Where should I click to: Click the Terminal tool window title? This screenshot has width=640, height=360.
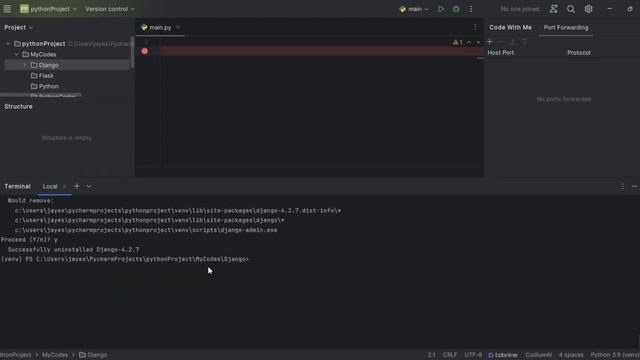[x=18, y=187]
